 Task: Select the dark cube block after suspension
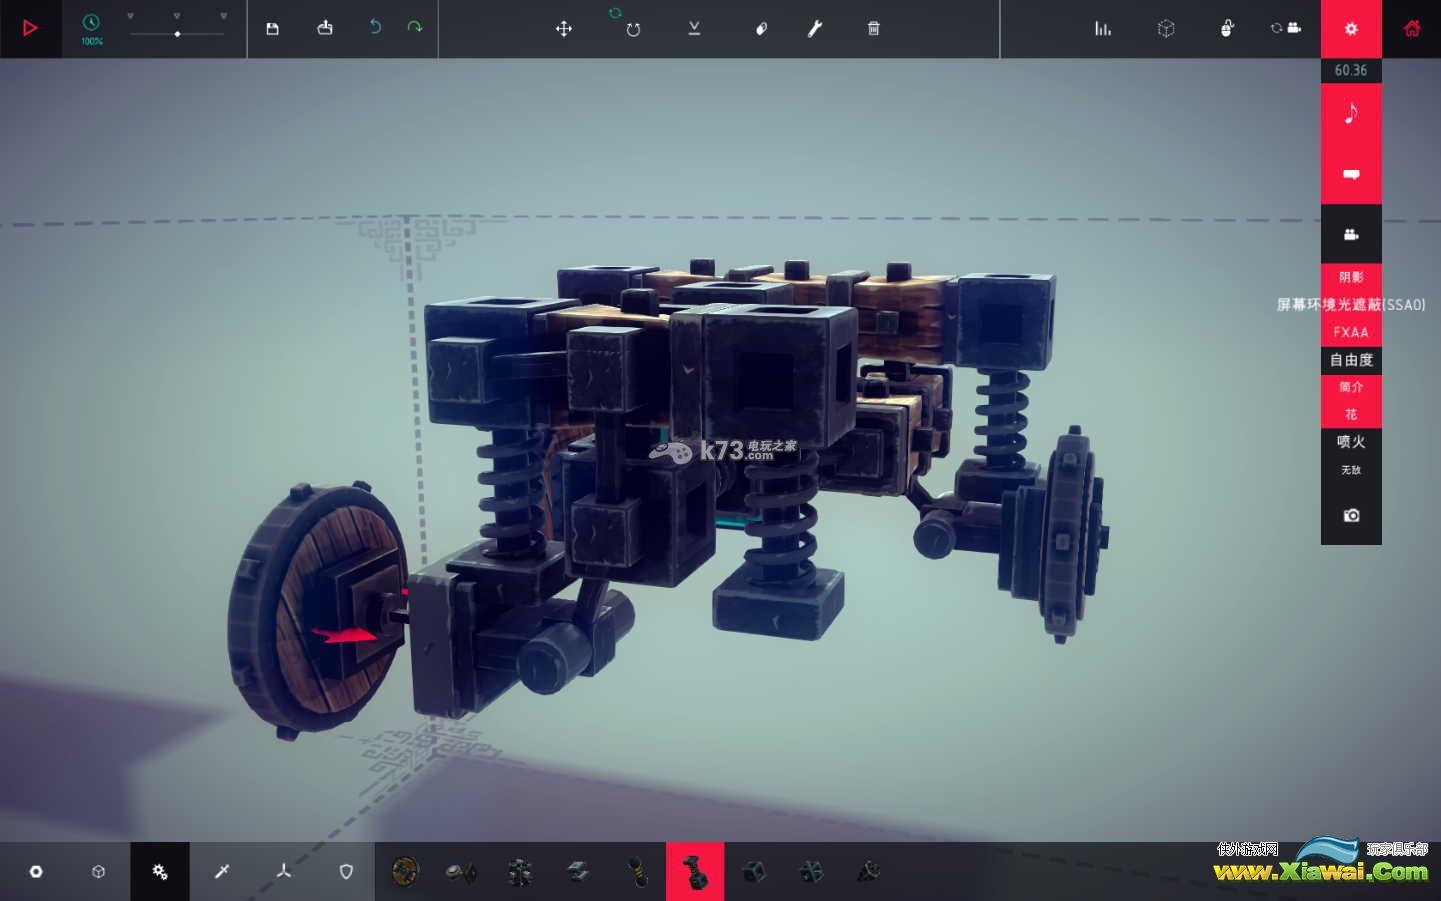[x=753, y=871]
